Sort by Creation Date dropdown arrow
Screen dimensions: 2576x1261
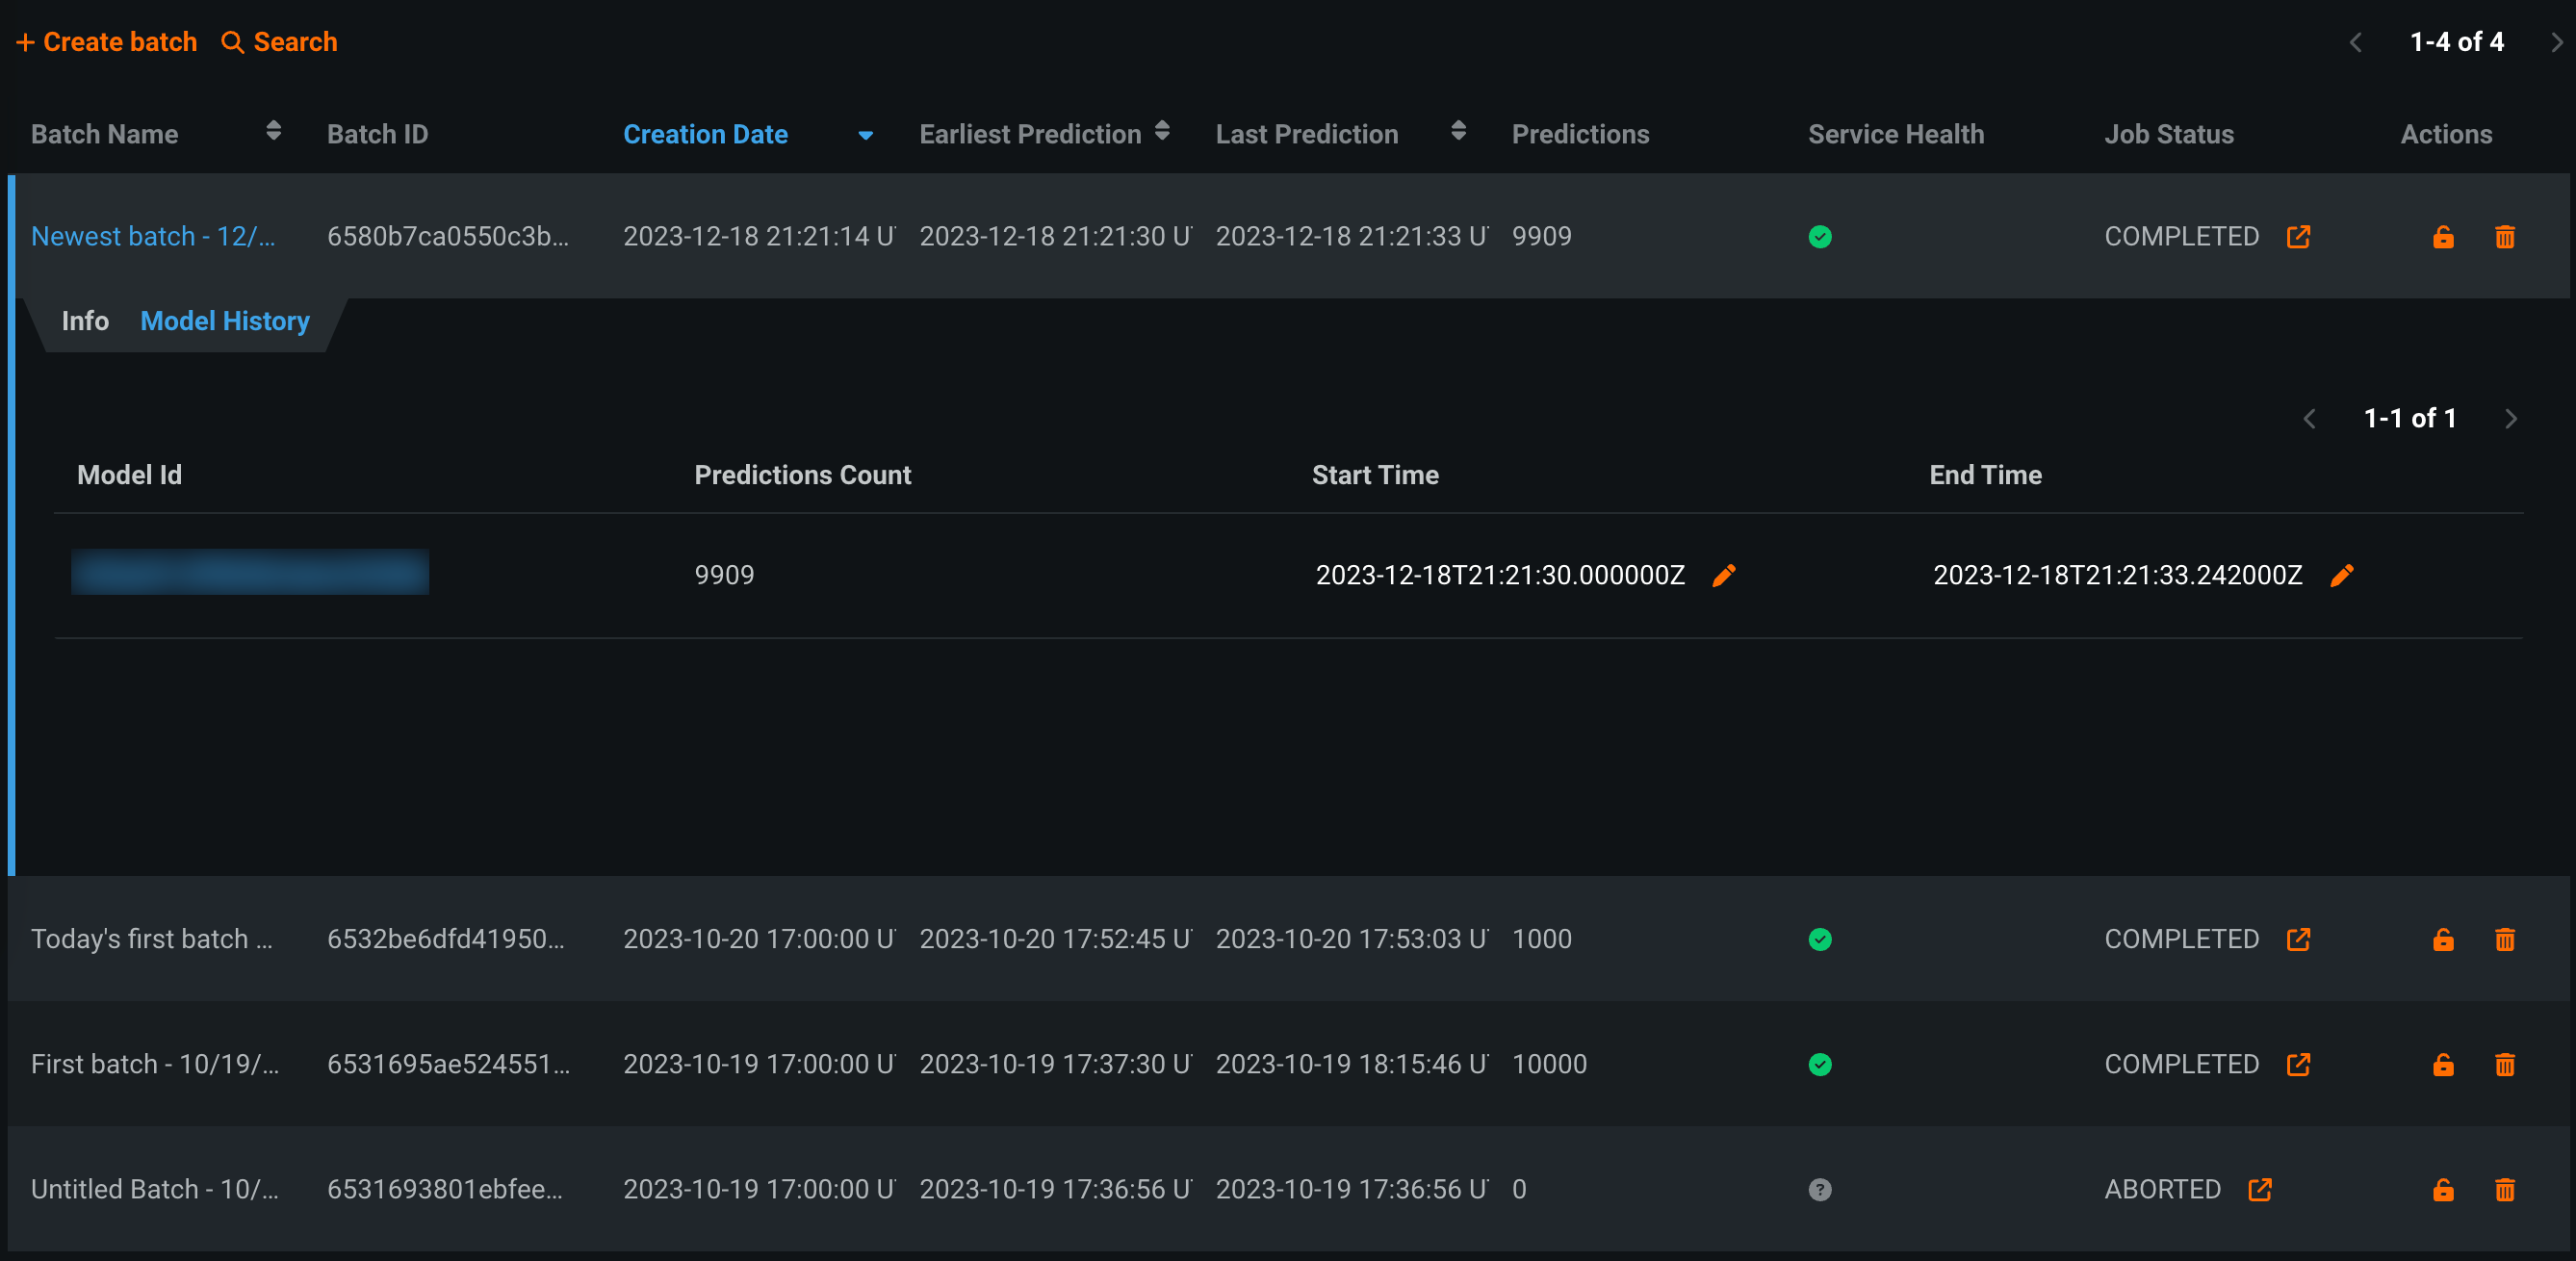tap(865, 135)
